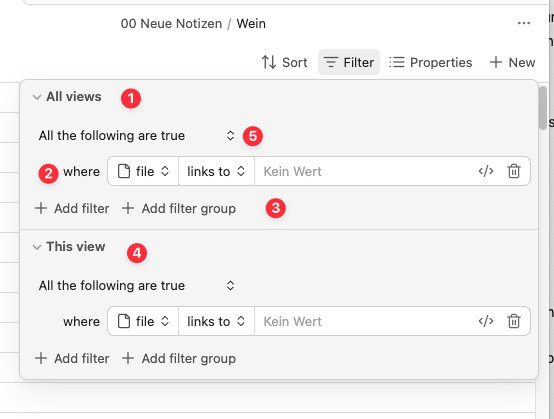Click the Kein Wert field in All views

click(364, 171)
